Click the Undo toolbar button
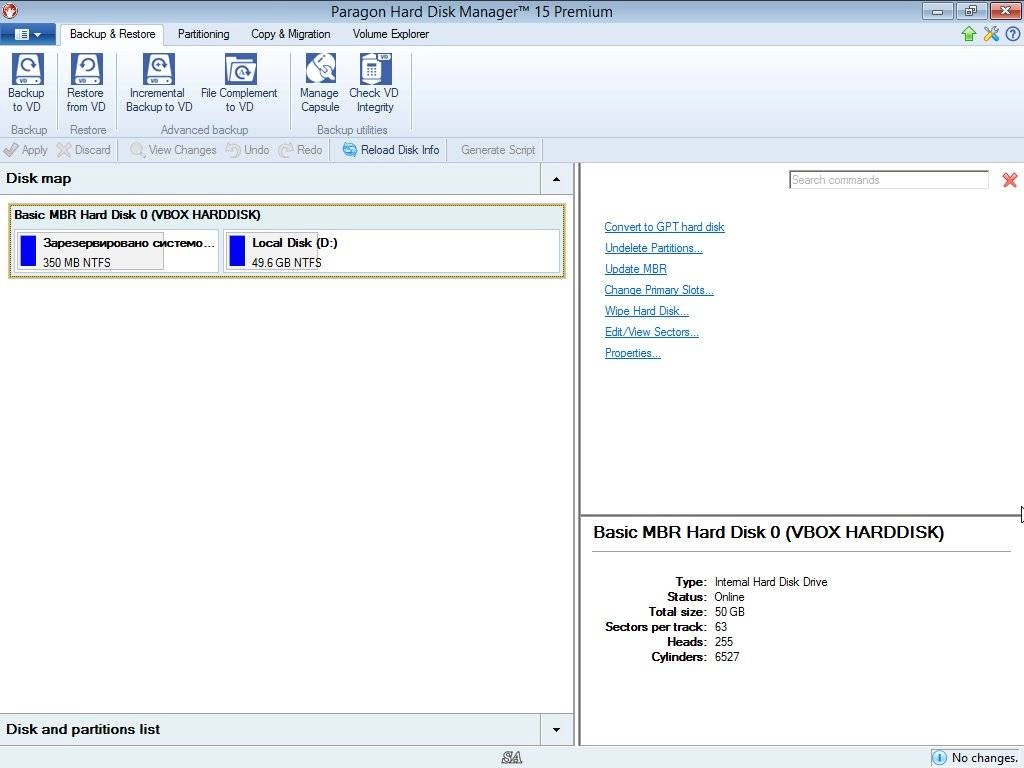 pos(248,150)
